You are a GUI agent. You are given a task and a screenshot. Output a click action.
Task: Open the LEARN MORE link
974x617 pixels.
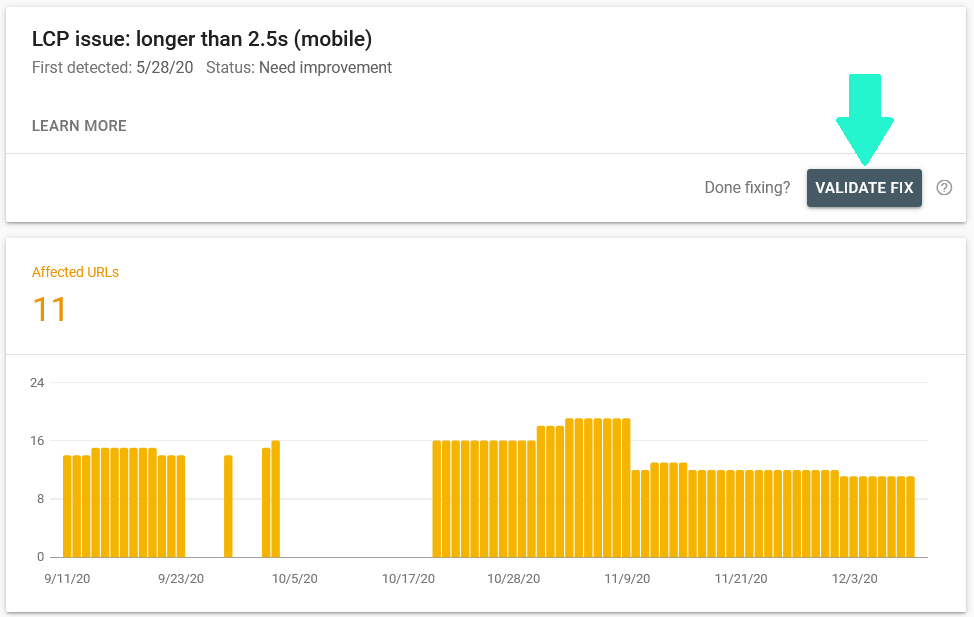pos(79,126)
